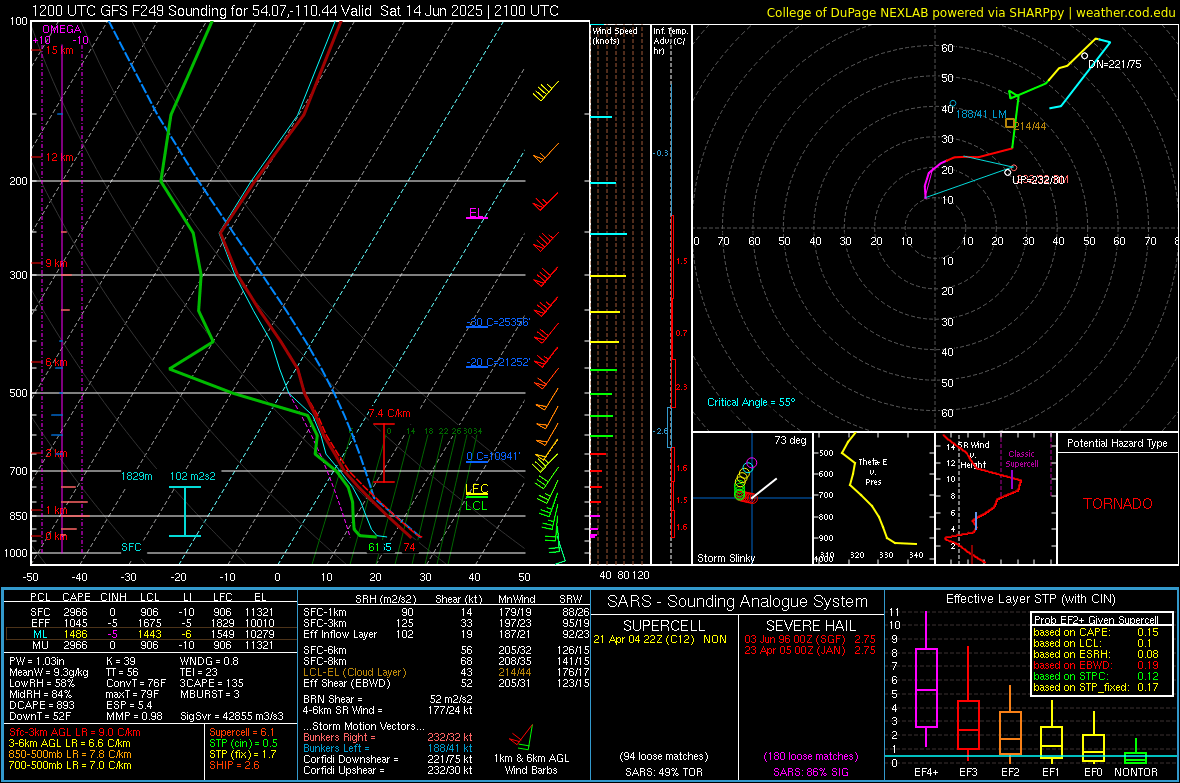Viewport: 1180px width, 783px height.
Task: Click the Corfidi Downshear row
Action: pyautogui.click(x=388, y=759)
